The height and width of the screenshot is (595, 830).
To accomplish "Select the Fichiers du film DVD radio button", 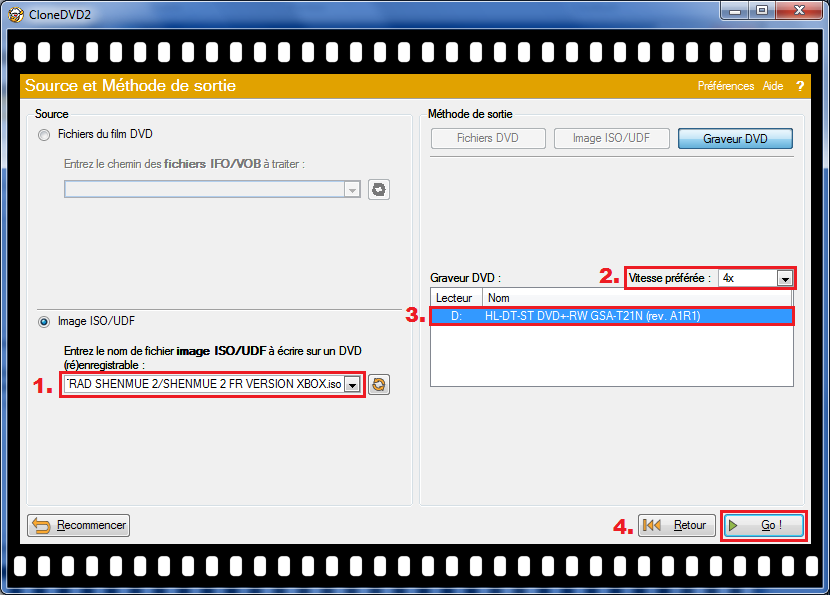I will click(44, 135).
